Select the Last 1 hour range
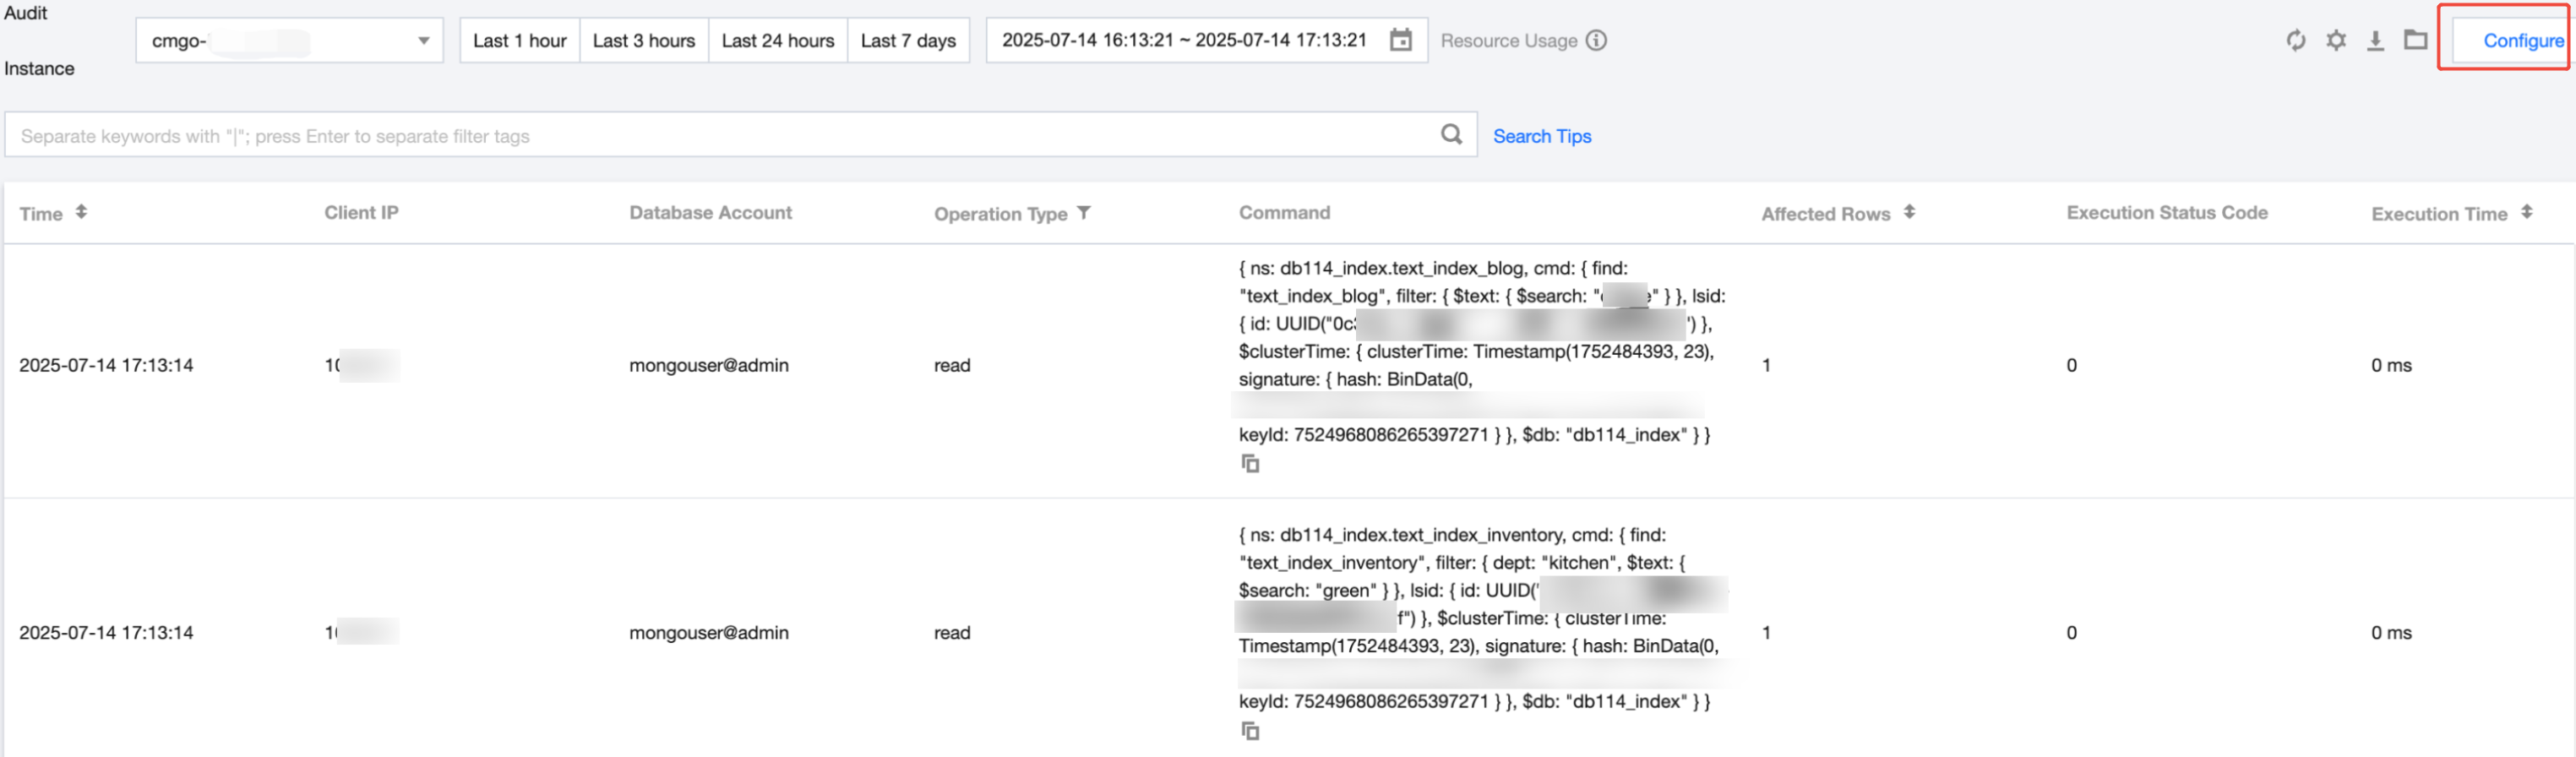 click(519, 41)
